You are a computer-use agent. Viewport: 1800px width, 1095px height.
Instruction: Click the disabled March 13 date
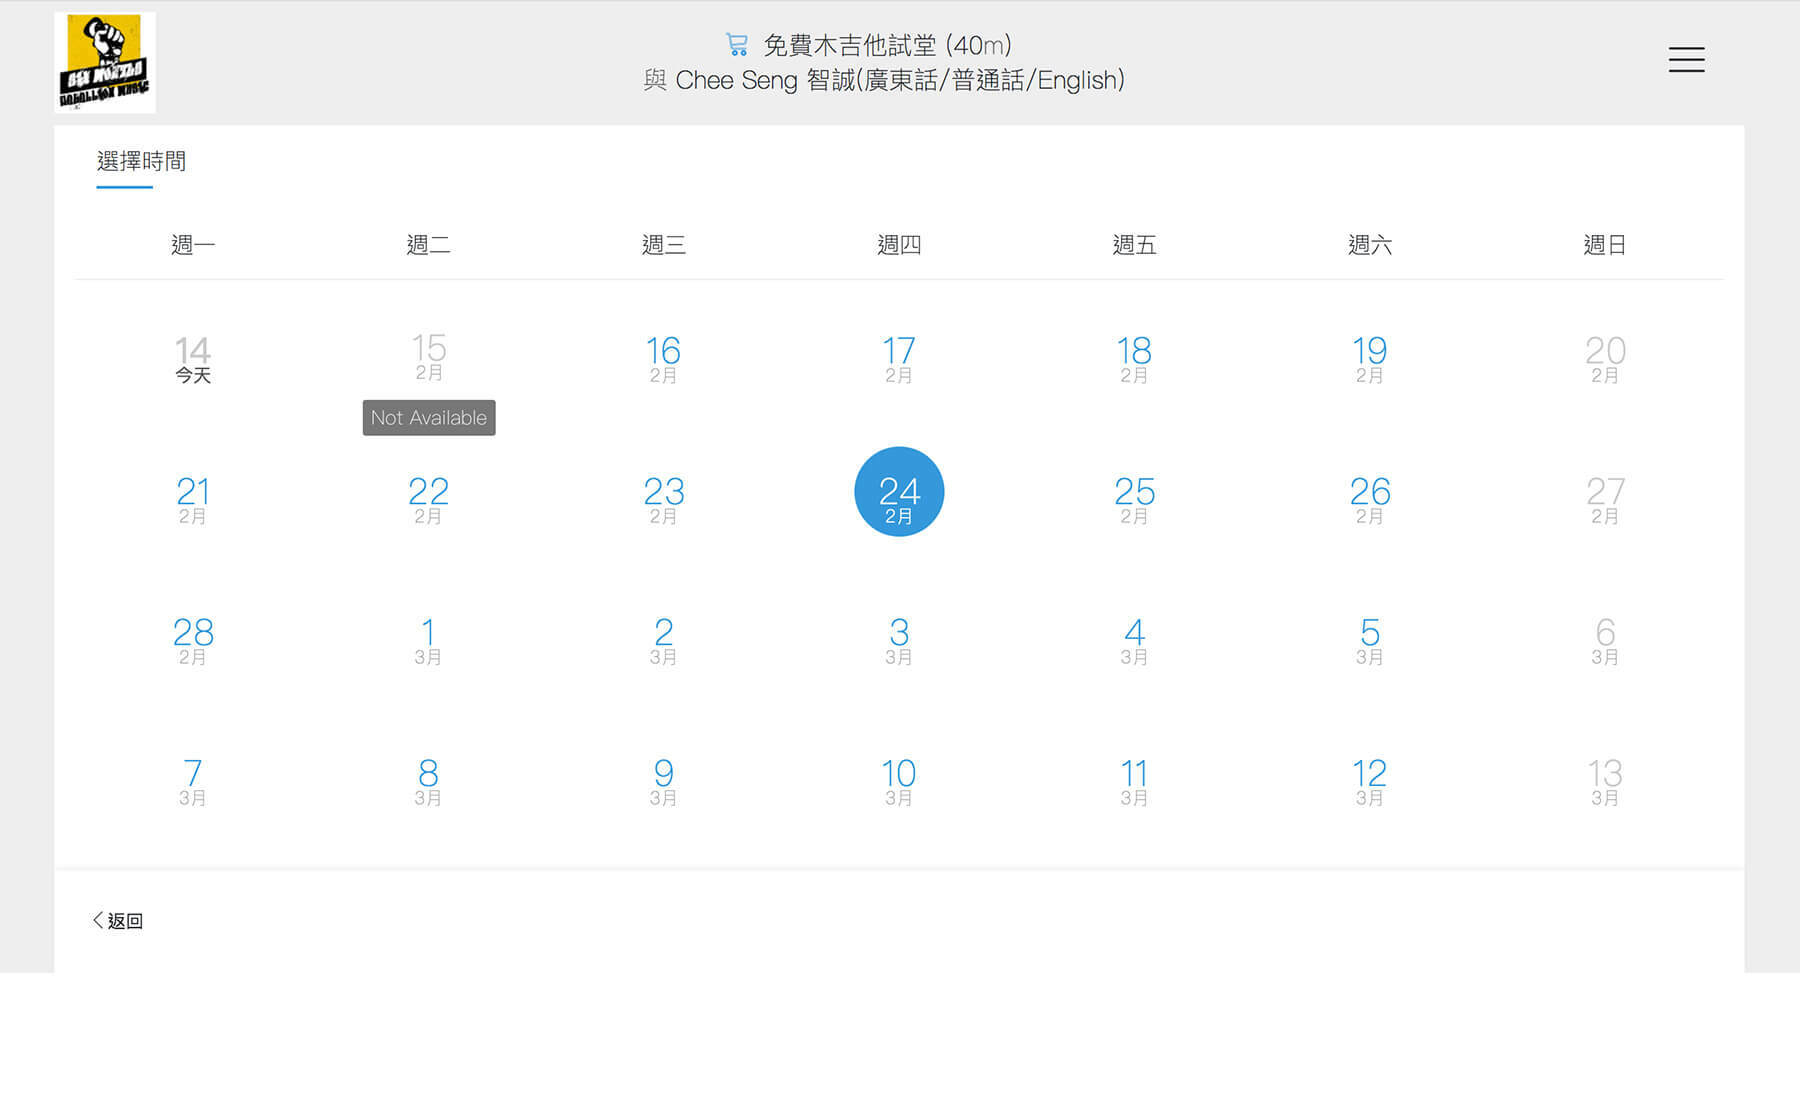click(1605, 782)
